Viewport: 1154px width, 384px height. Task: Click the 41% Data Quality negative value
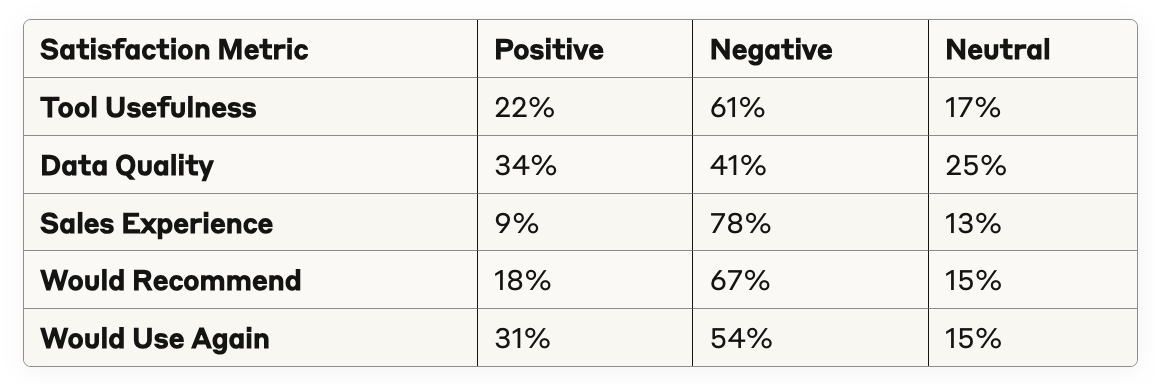click(x=738, y=166)
